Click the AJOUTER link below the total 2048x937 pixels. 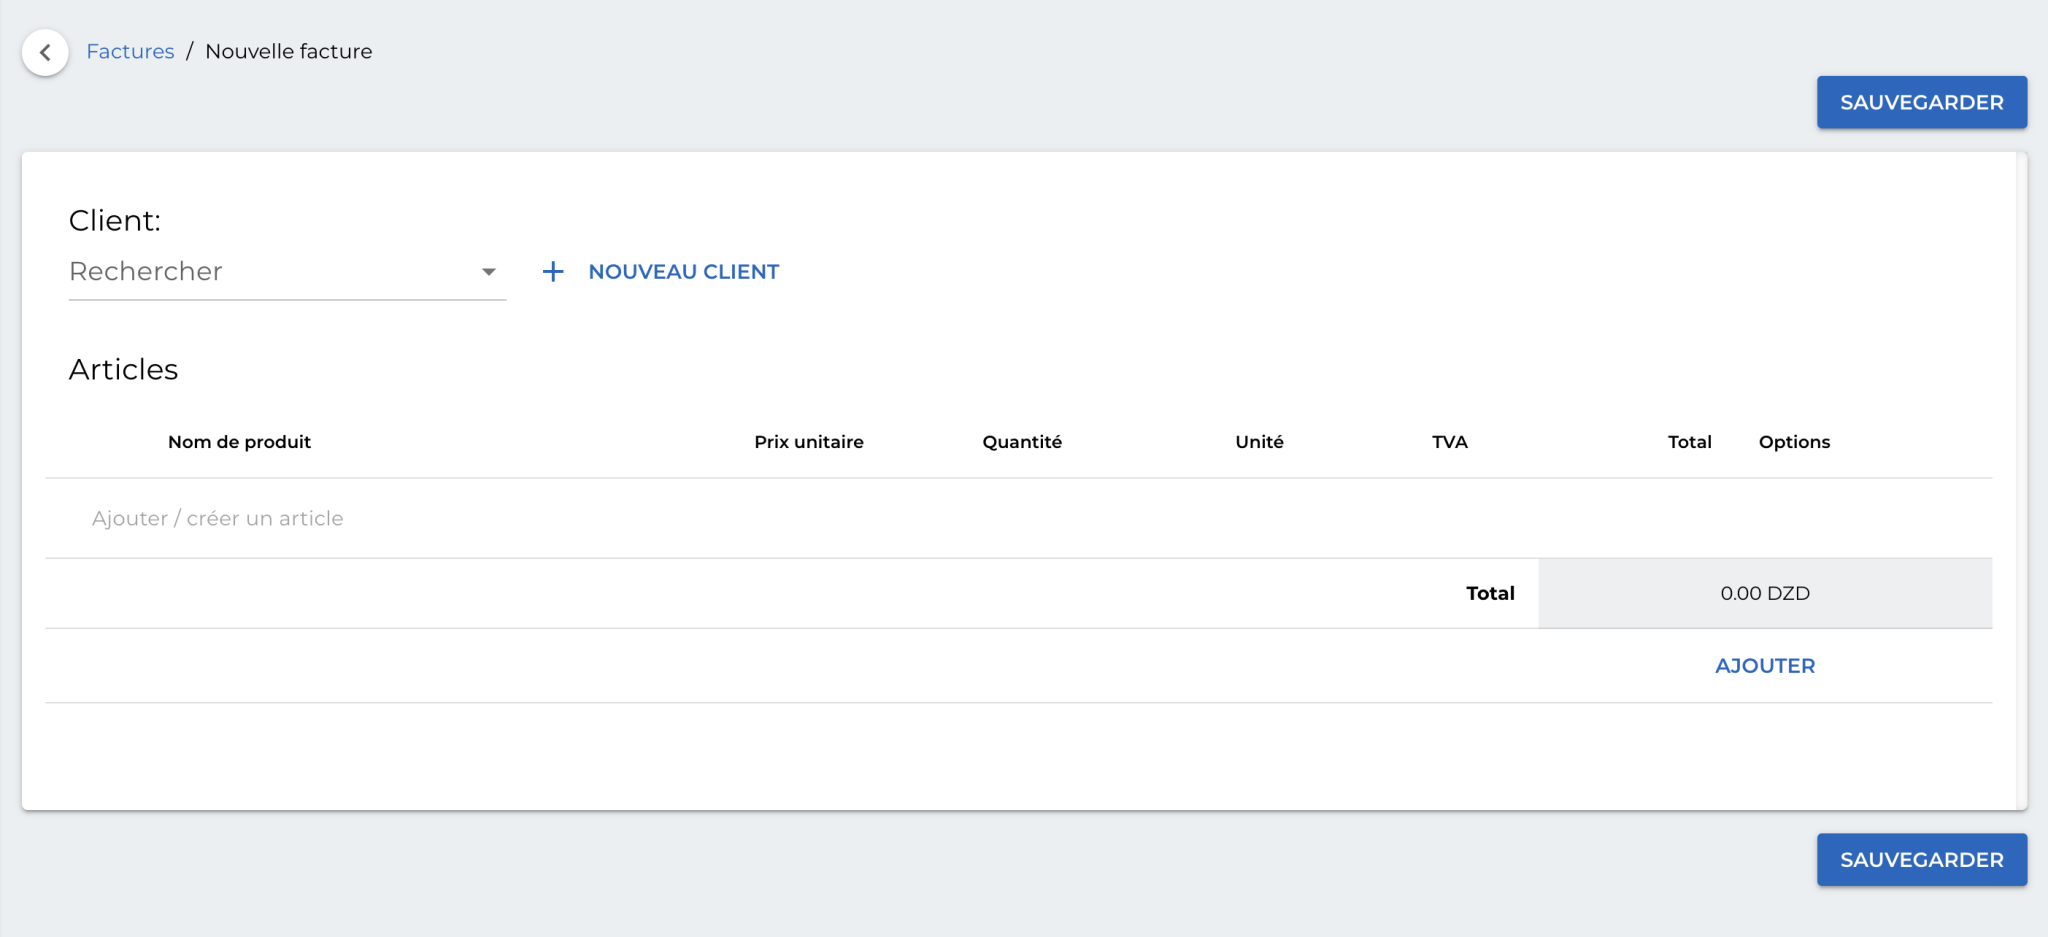tap(1764, 665)
